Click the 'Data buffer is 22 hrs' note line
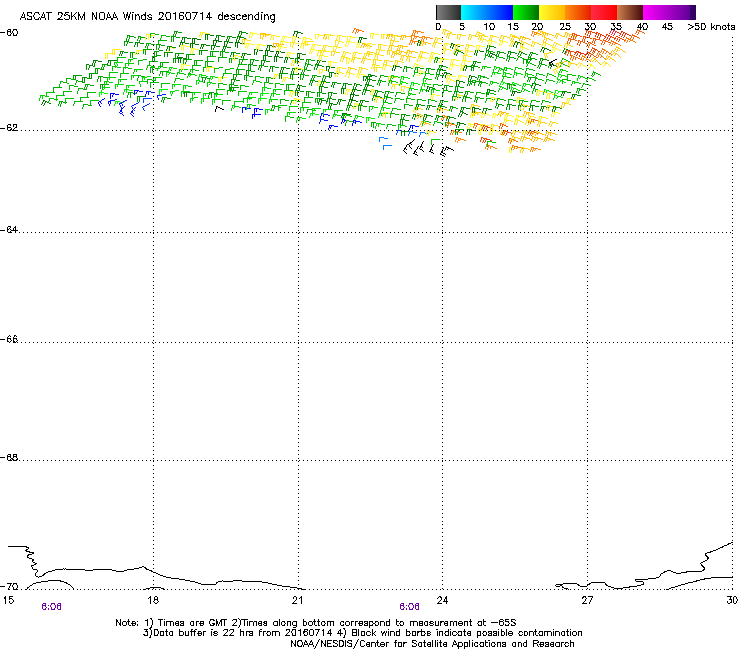Screen dimensions: 740x650 pyautogui.click(x=362, y=633)
